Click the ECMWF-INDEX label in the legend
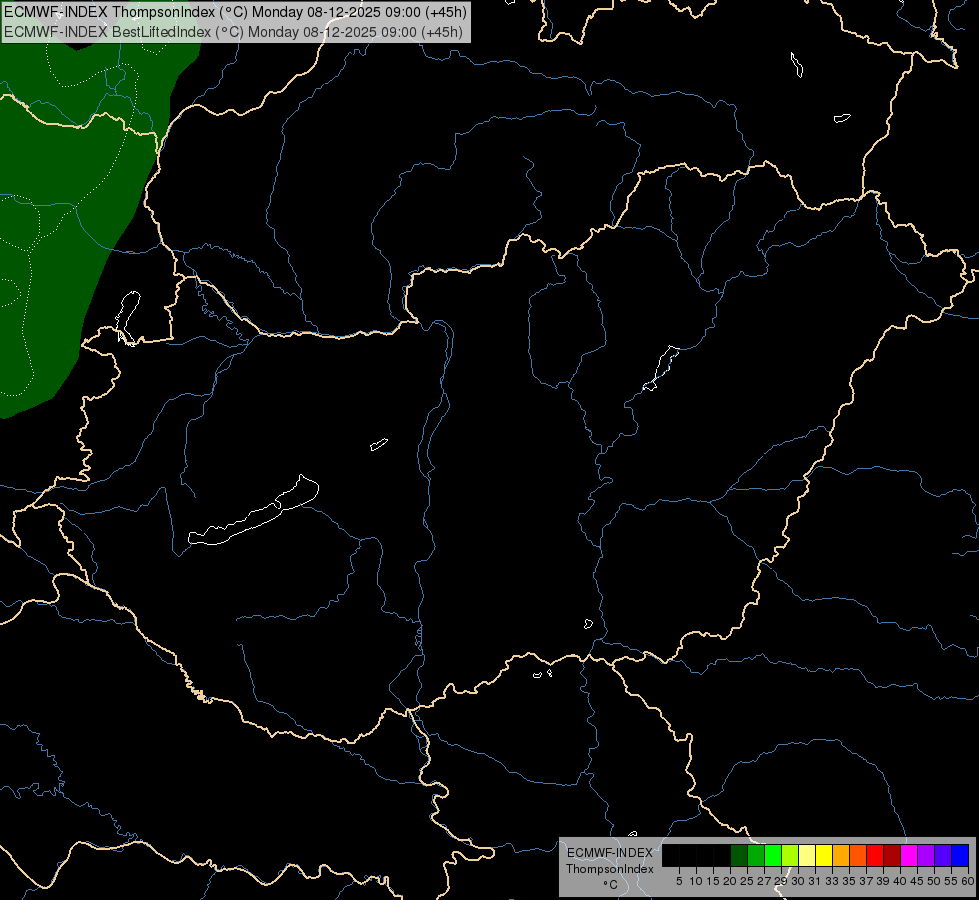The width and height of the screenshot is (979, 900). pos(609,853)
